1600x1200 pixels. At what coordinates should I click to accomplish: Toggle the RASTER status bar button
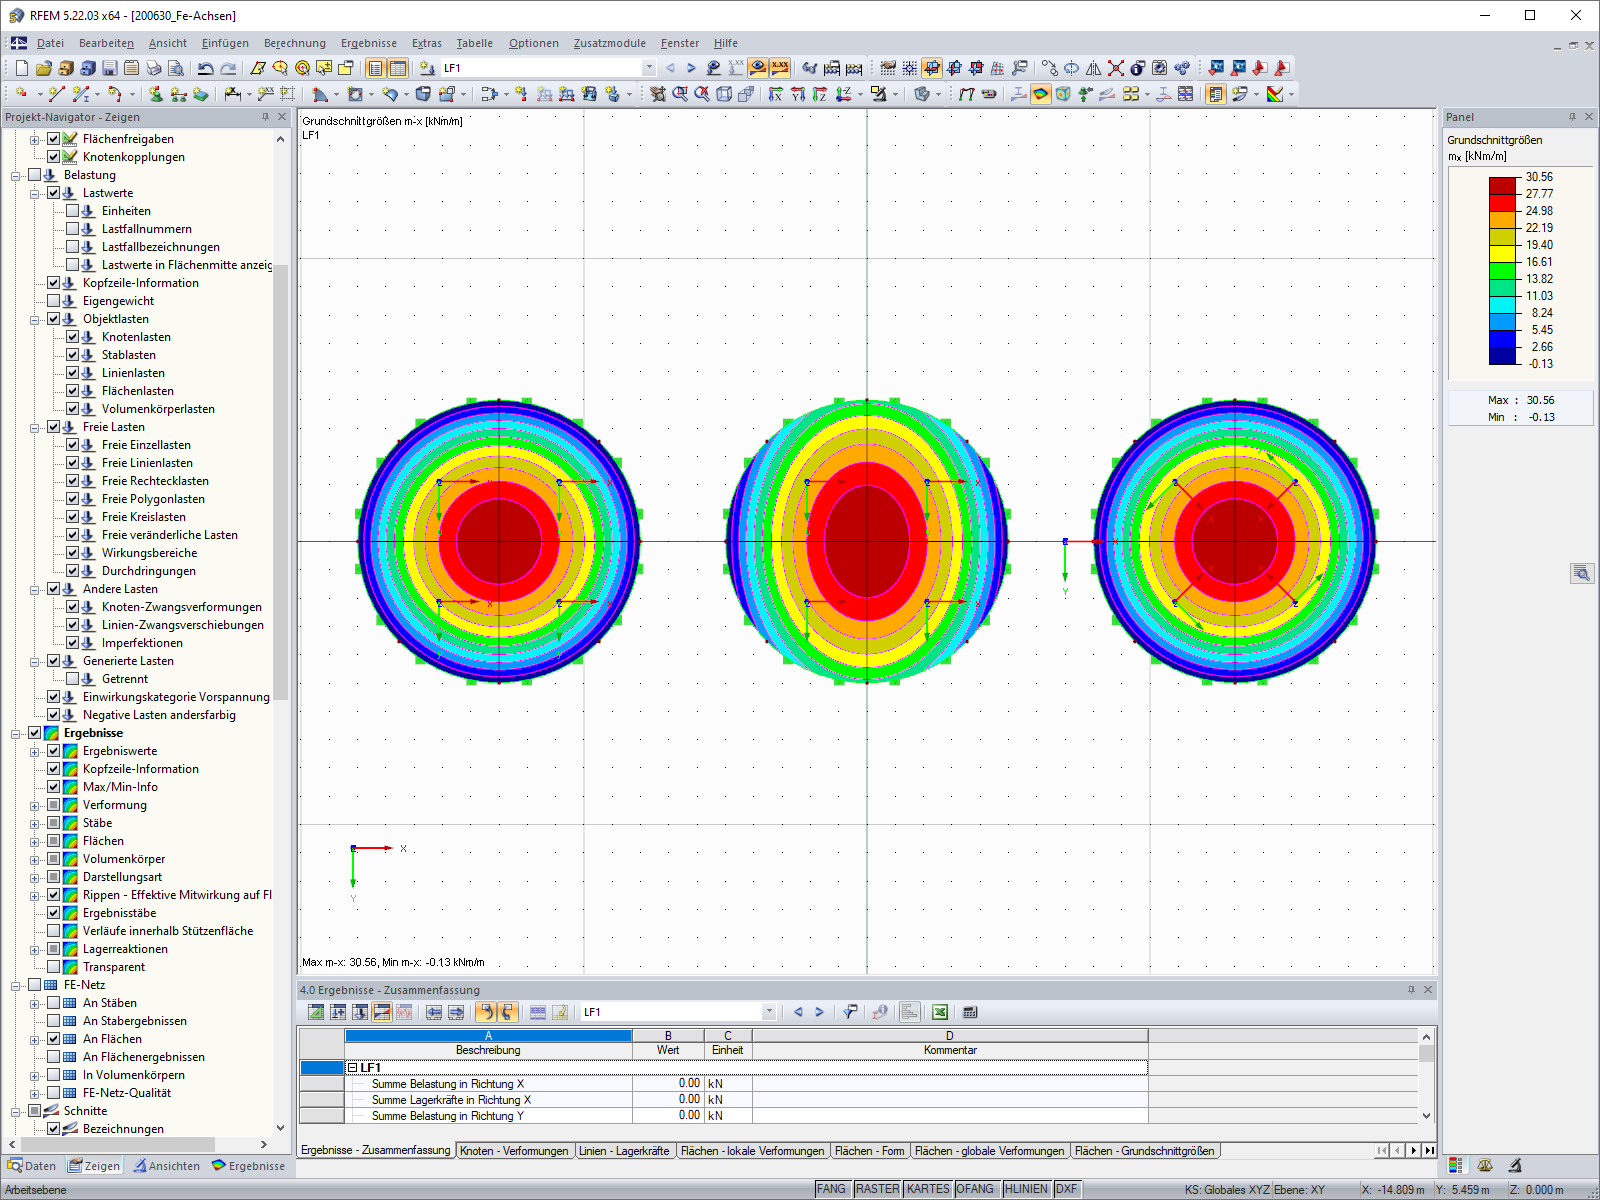pyautogui.click(x=877, y=1189)
